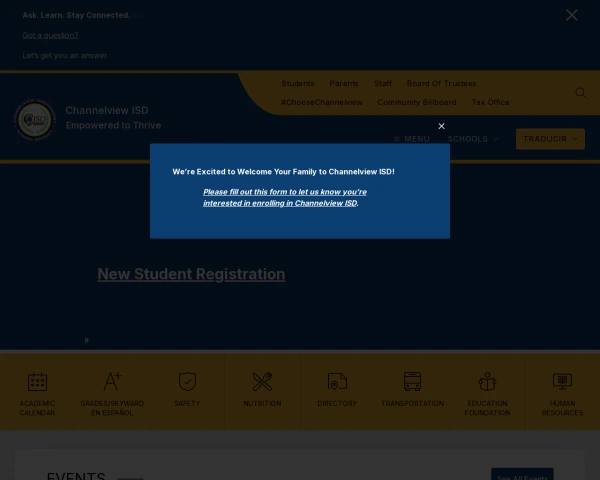The width and height of the screenshot is (600, 480).
Task: Dismiss the top announcement banner
Action: click(572, 15)
